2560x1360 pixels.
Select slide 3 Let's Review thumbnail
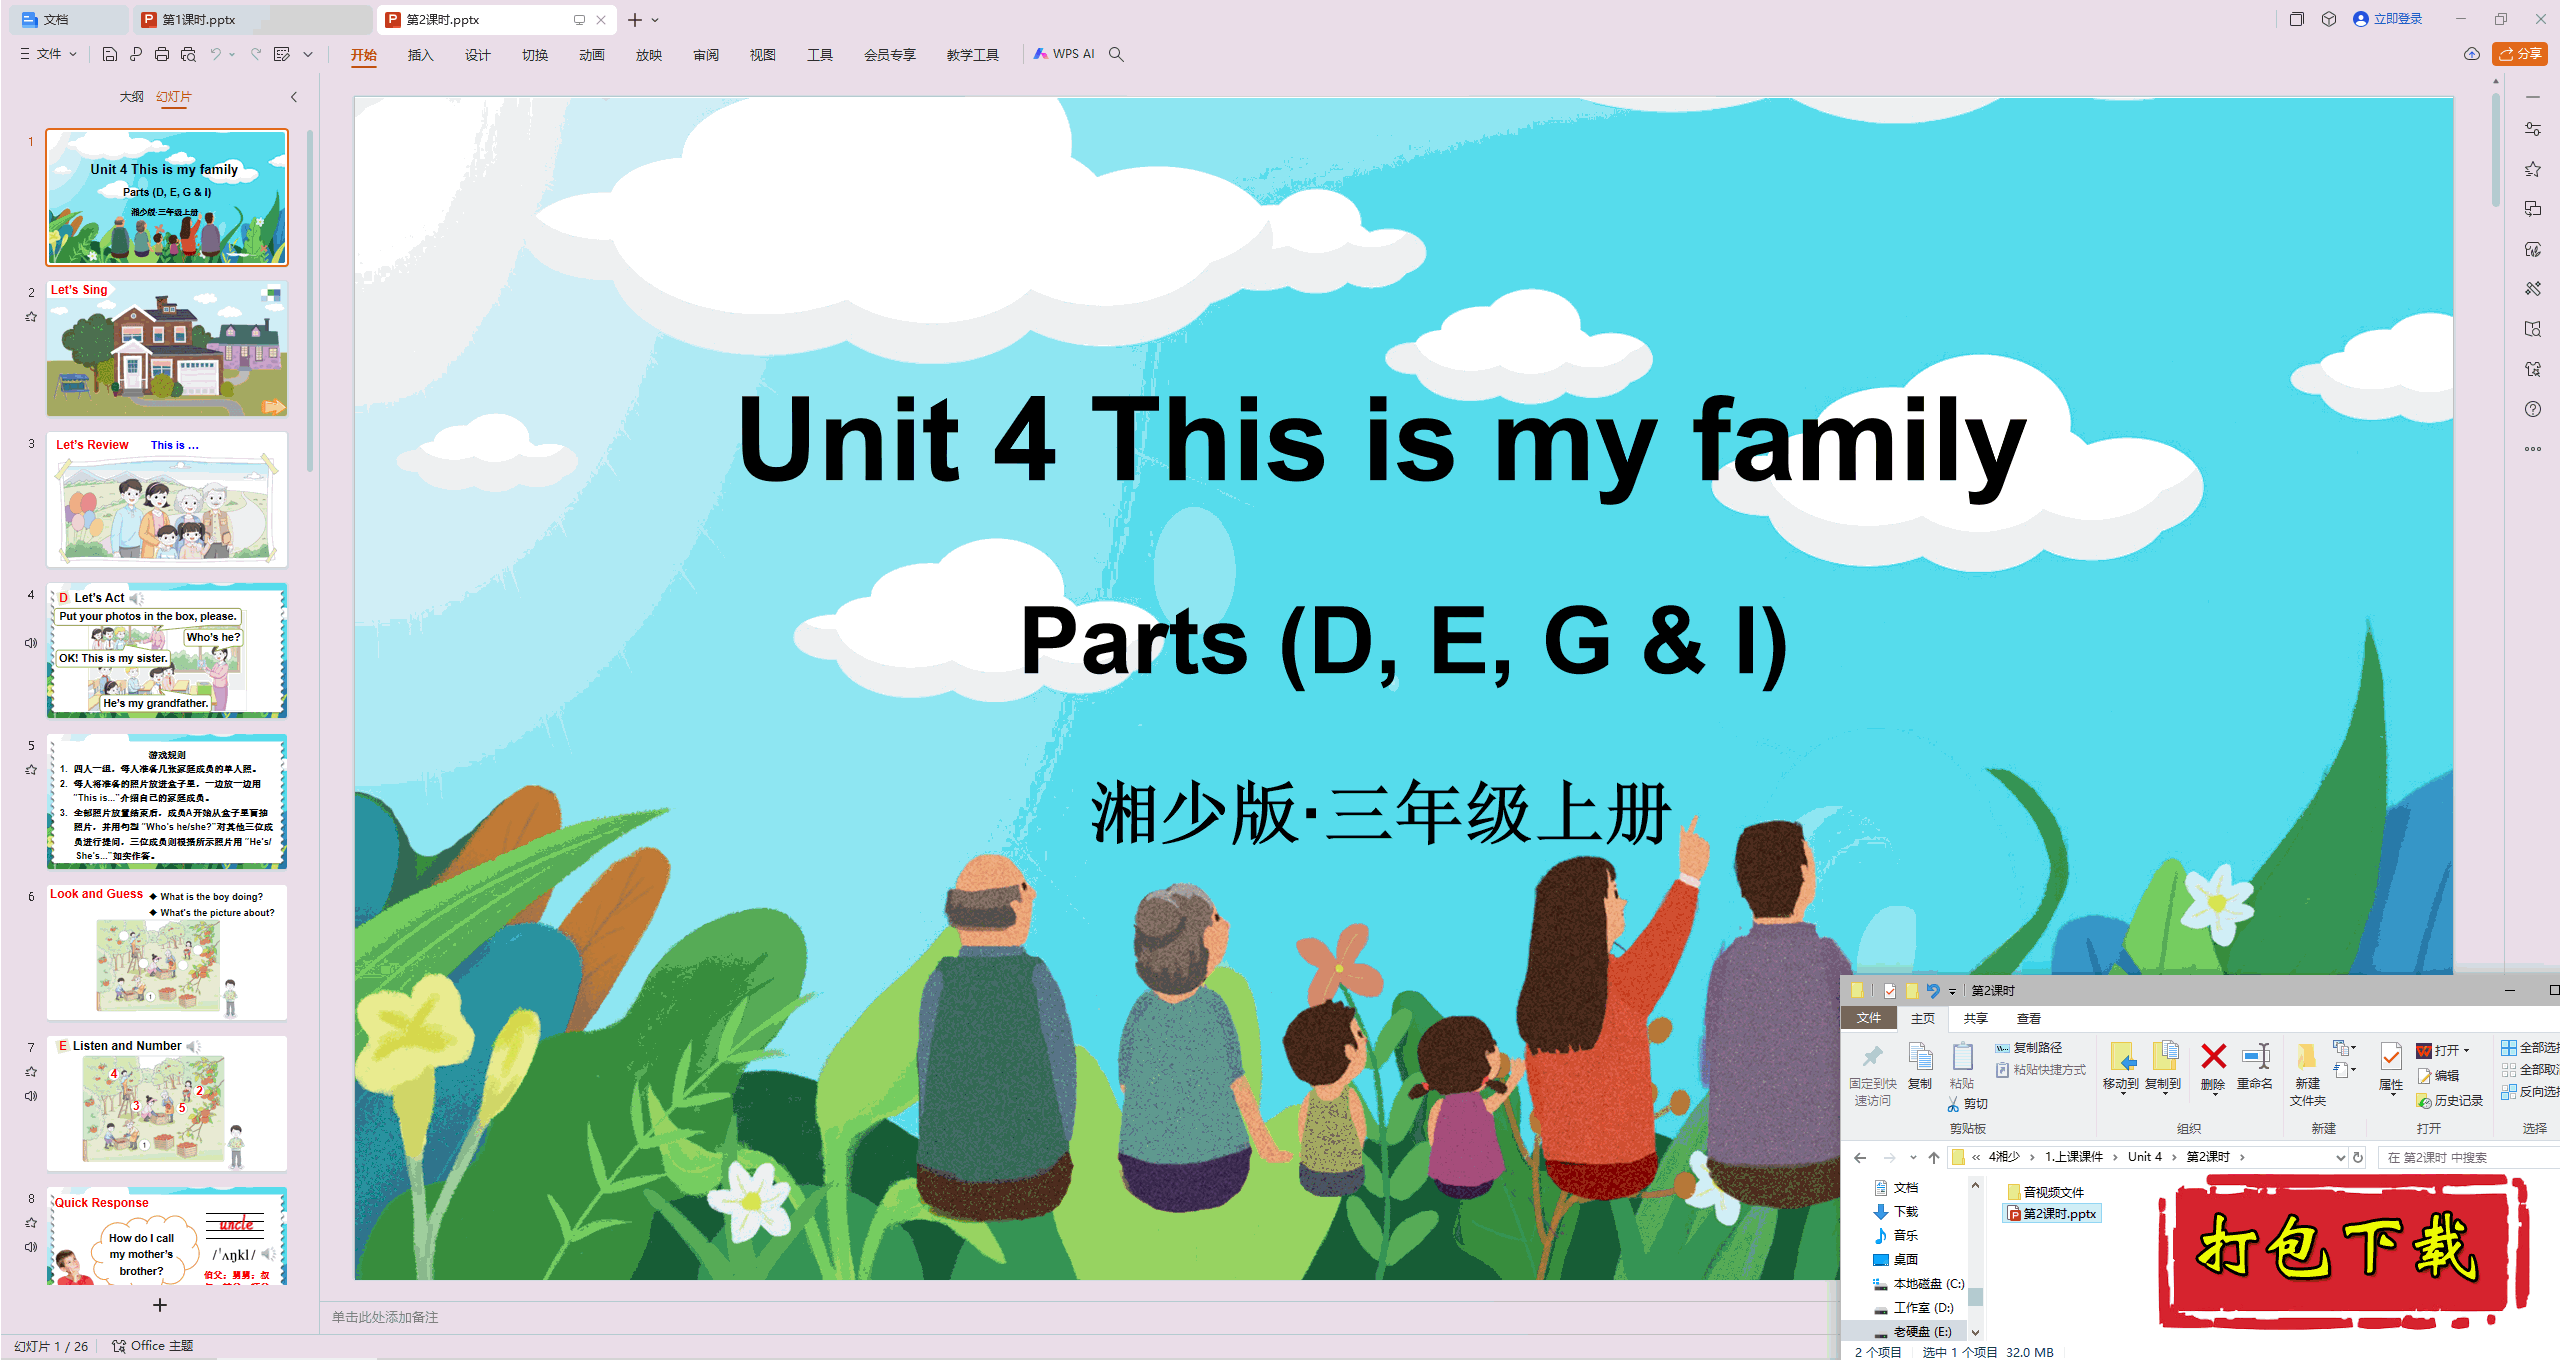pos(167,500)
